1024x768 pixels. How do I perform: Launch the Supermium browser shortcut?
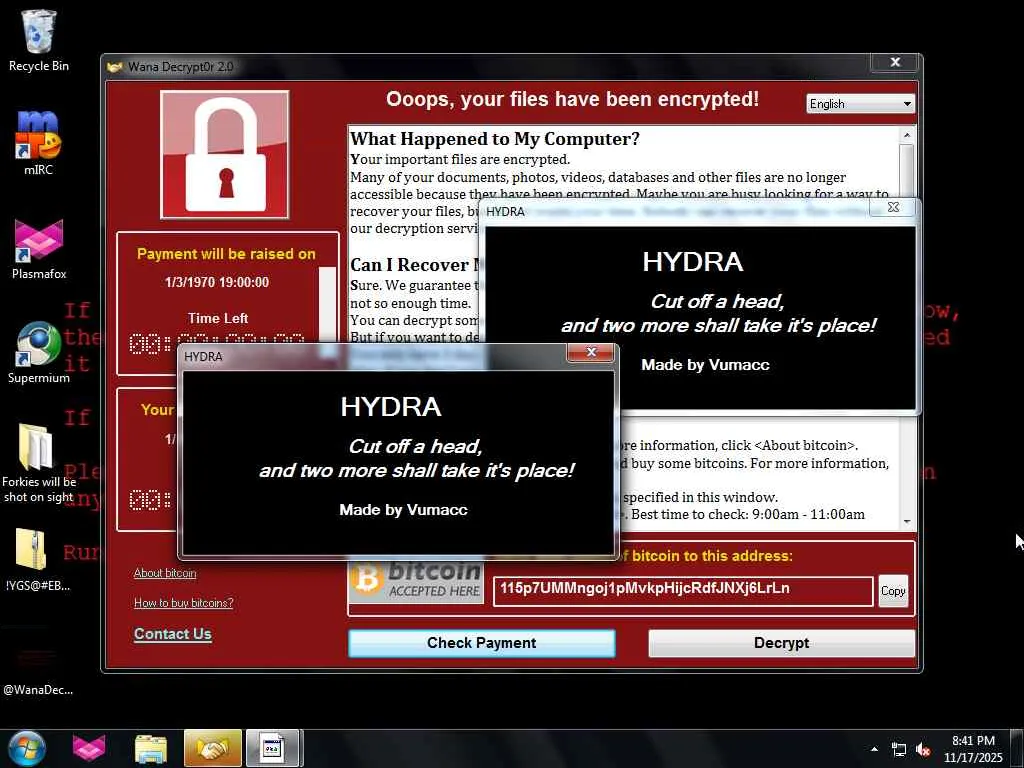click(x=39, y=353)
